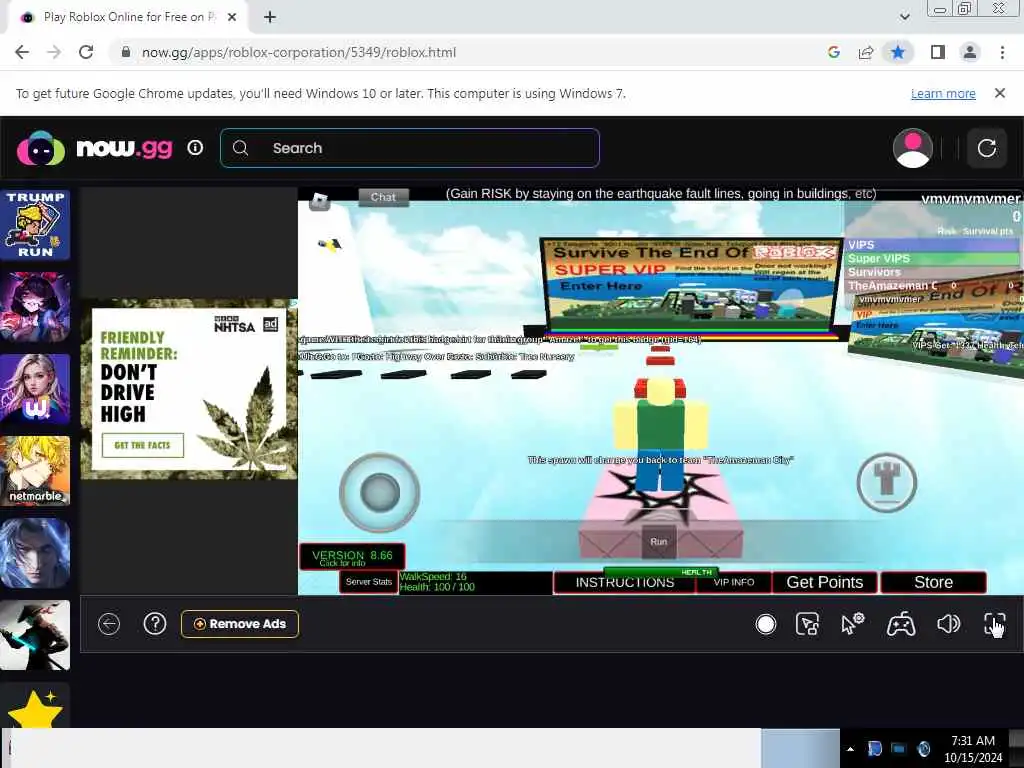Click the Learn more link
Viewport: 1024px width, 768px height.
click(x=943, y=93)
